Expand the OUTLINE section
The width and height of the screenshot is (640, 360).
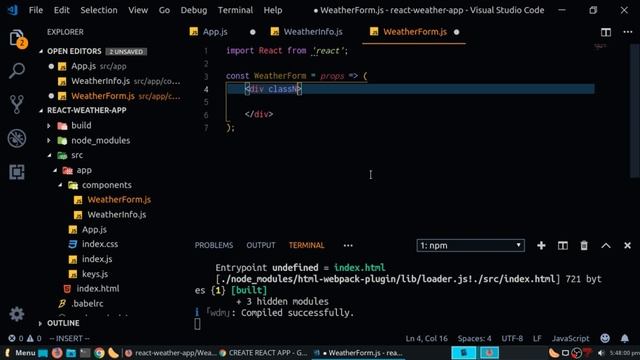(63, 323)
